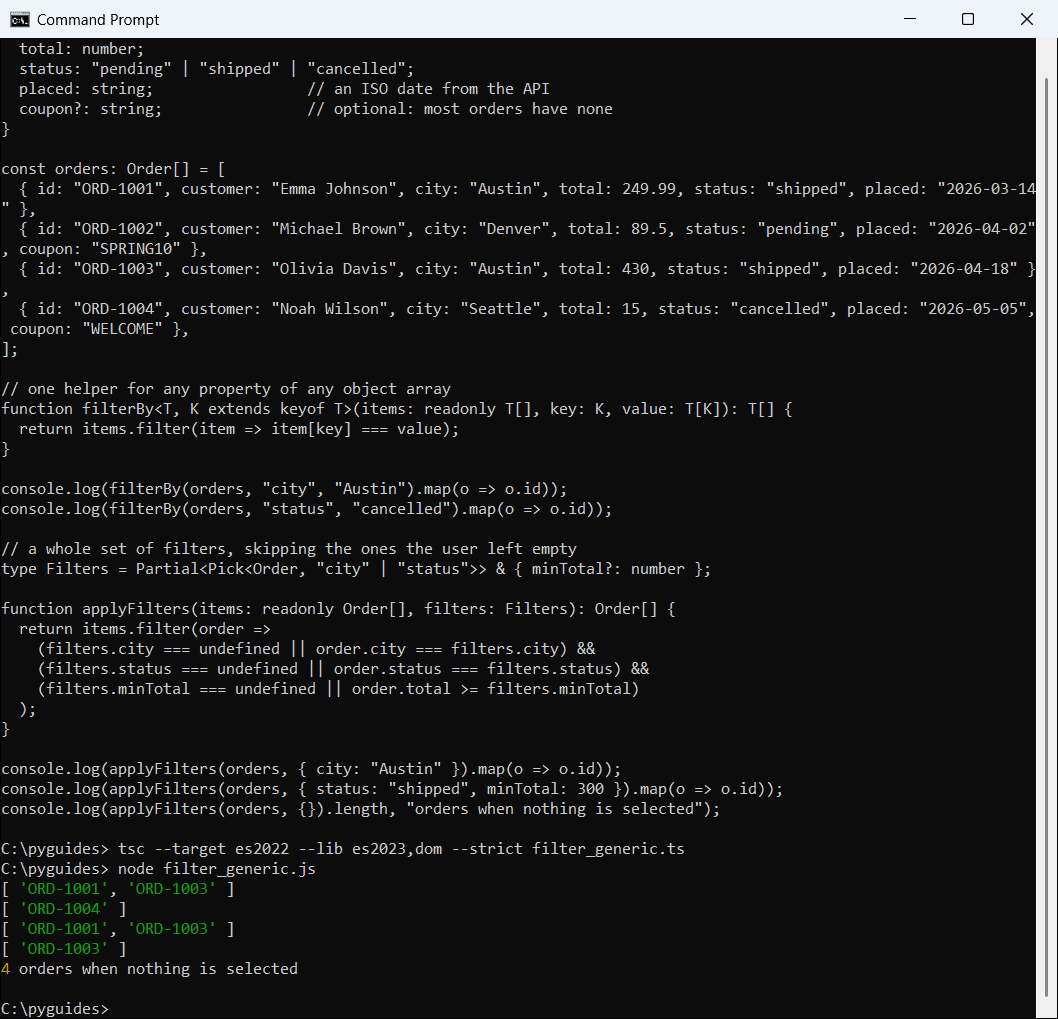Click the empty "C:\pyguides>" prompt at the bottom
This screenshot has width=1058, height=1019.
point(55,1009)
